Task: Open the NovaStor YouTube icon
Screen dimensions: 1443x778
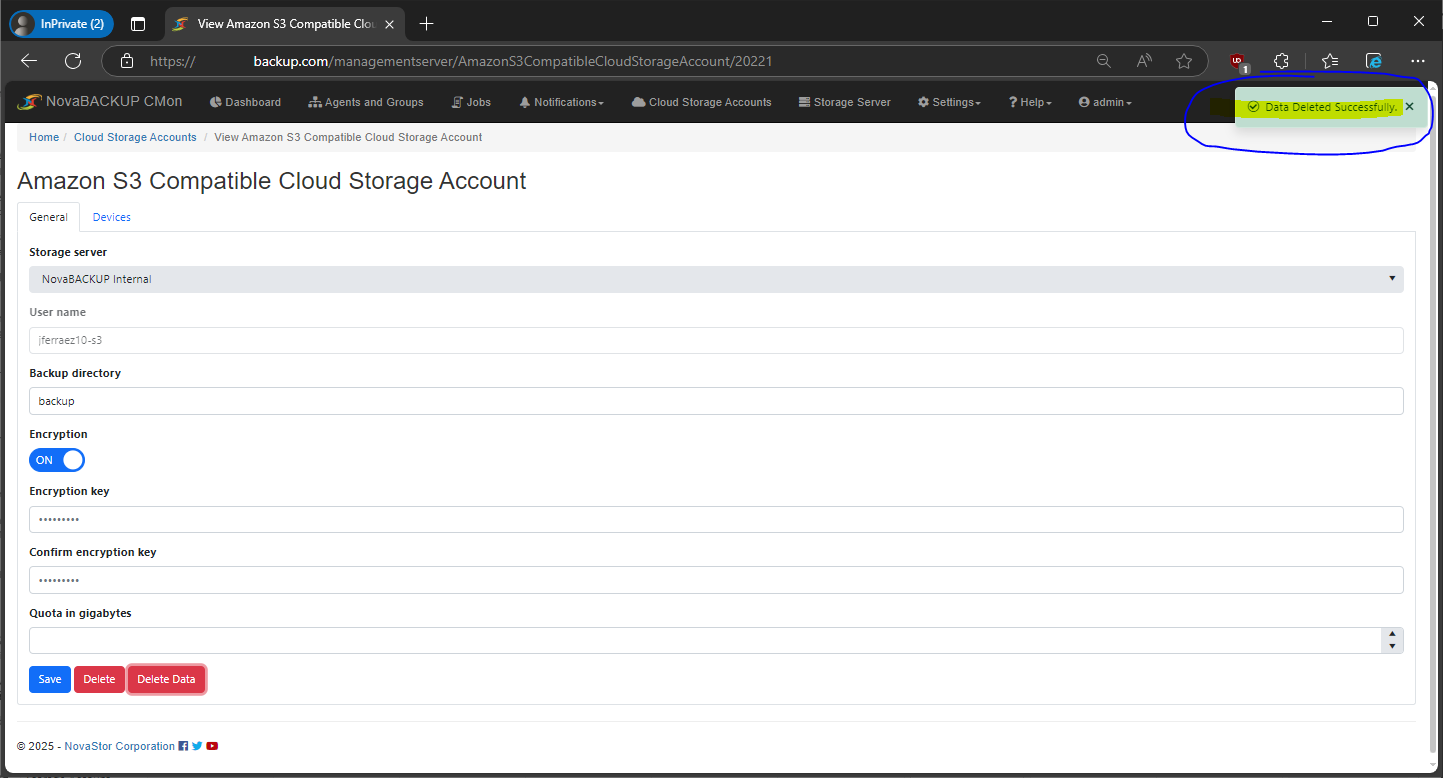Action: [x=212, y=746]
